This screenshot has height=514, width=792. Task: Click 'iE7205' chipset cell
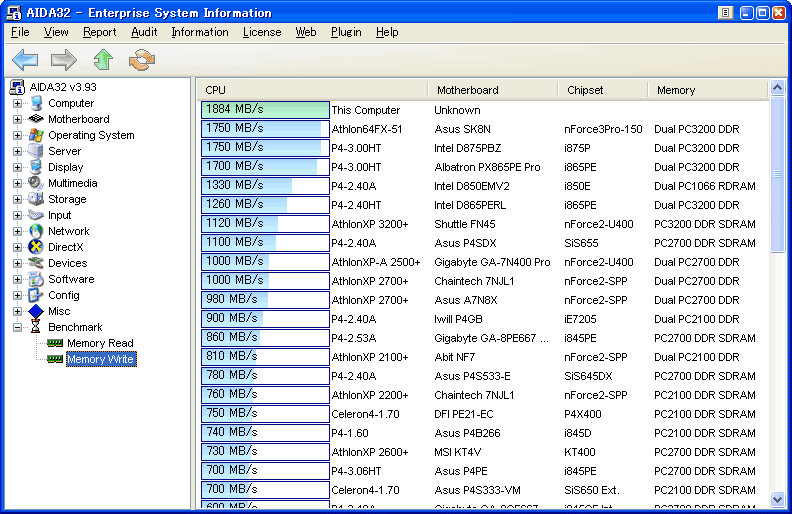[x=580, y=319]
